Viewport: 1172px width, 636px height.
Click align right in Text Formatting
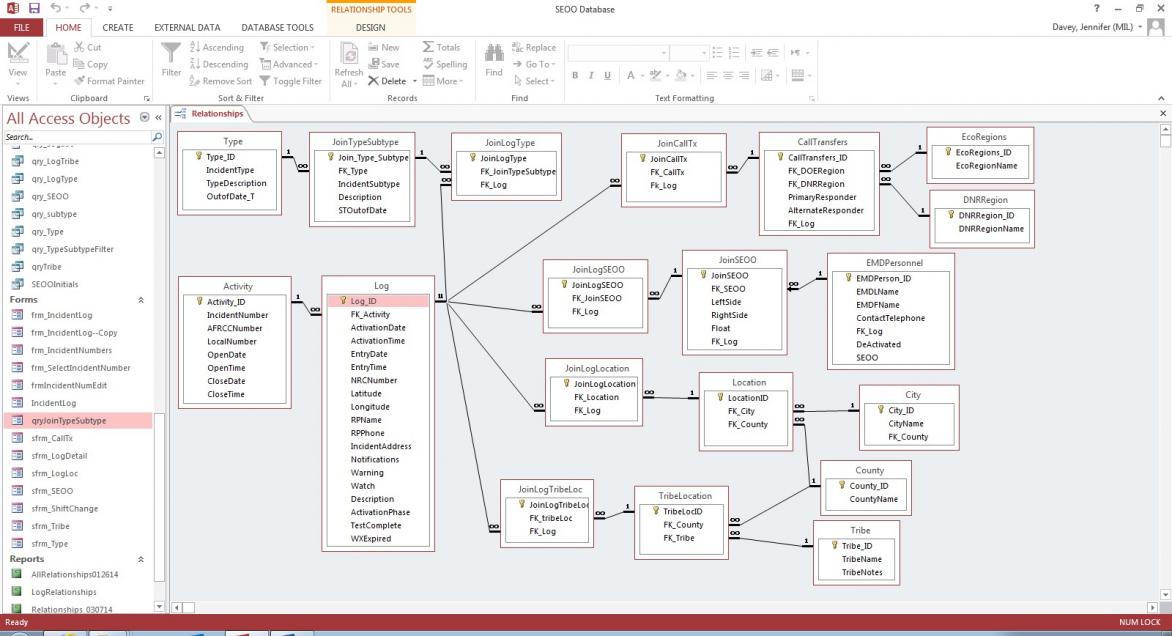(744, 75)
